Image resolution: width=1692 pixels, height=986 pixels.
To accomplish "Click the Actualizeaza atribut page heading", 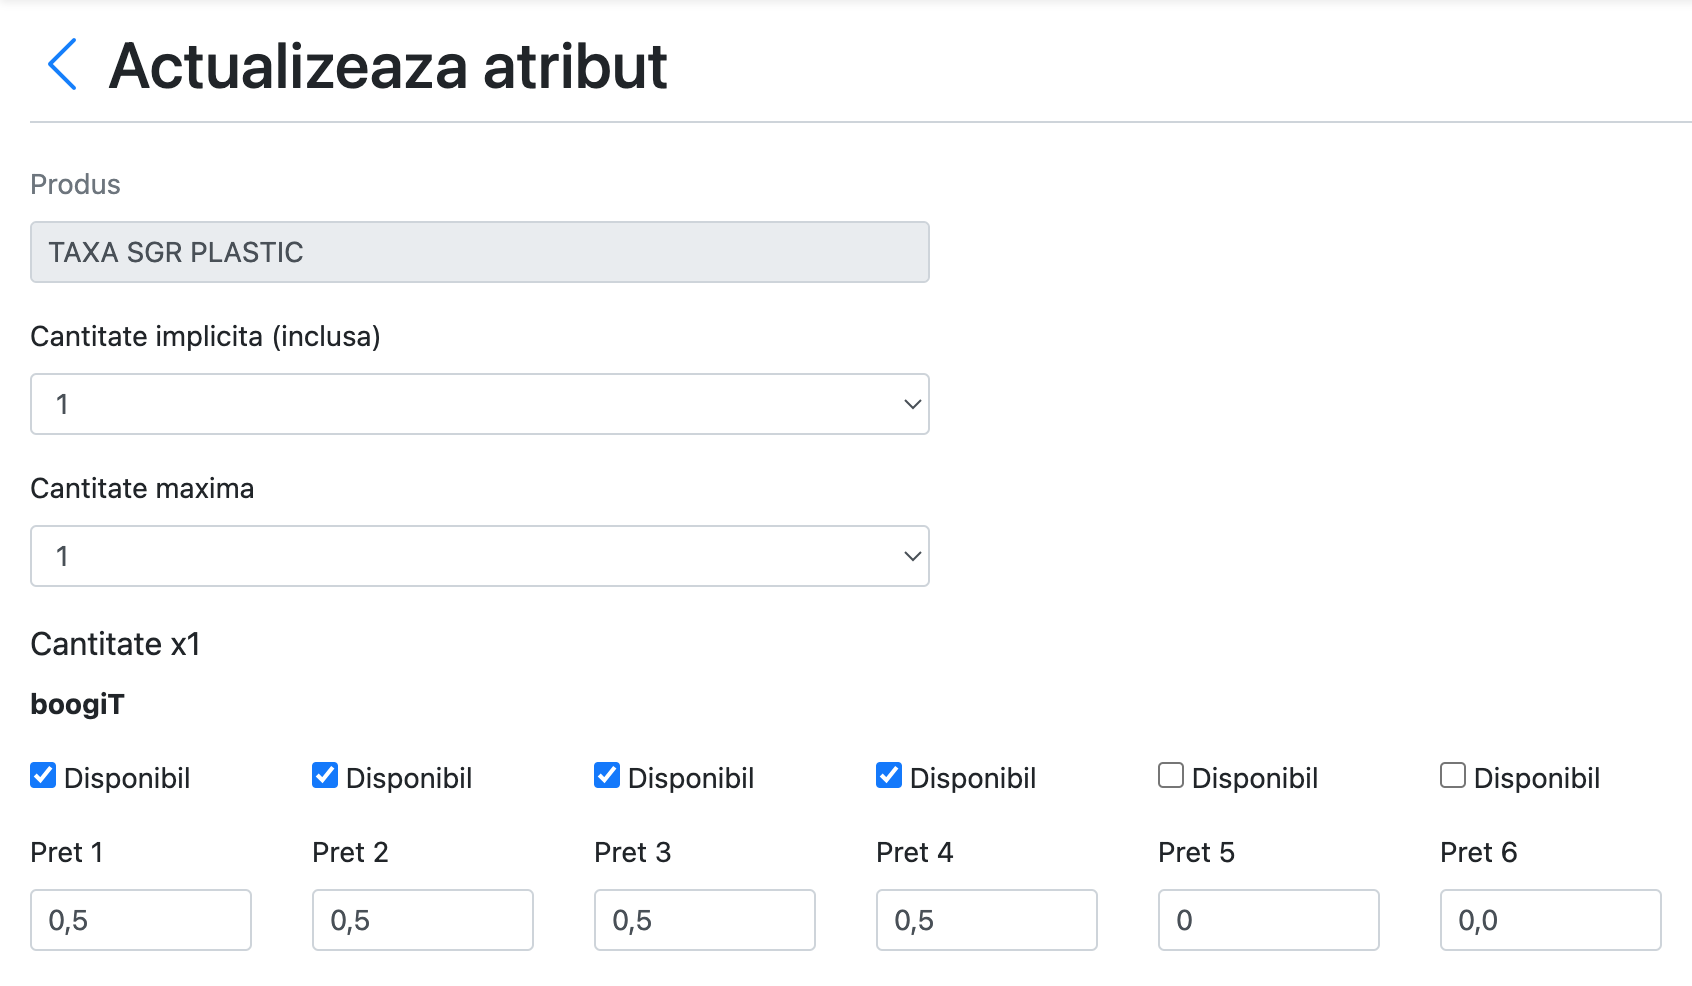I will pyautogui.click(x=388, y=67).
